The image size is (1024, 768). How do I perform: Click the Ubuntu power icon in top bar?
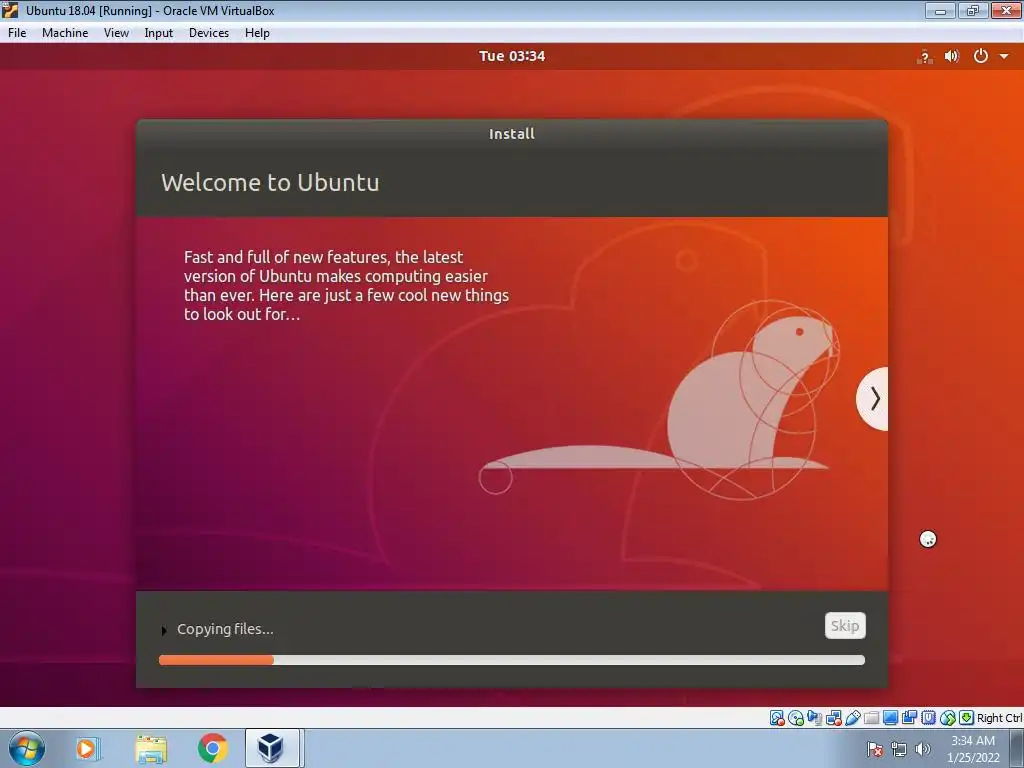pyautogui.click(x=980, y=56)
